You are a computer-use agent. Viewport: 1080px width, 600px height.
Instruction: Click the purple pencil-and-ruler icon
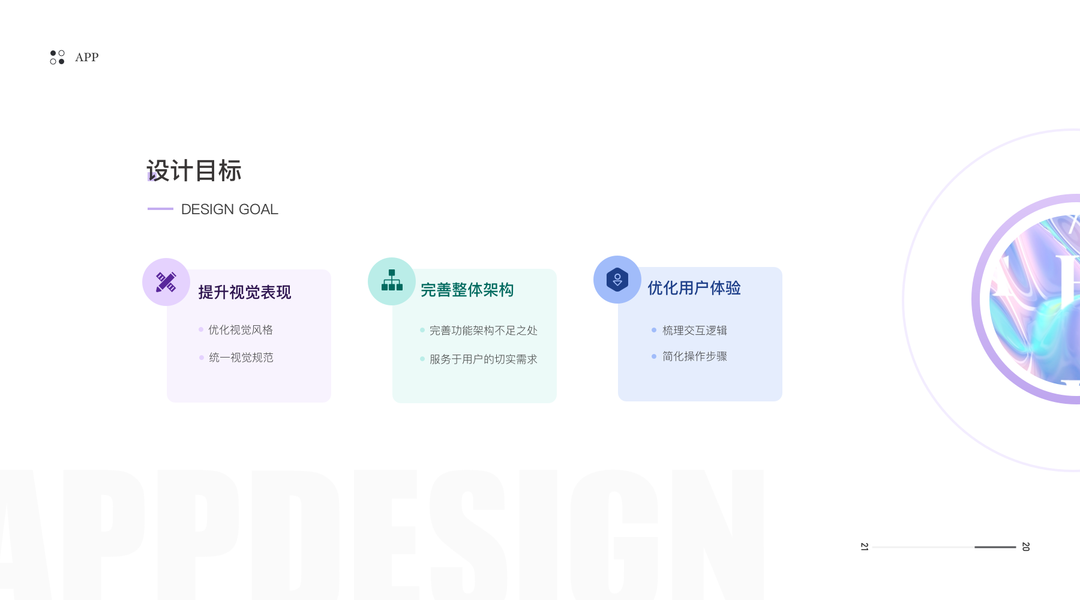(x=166, y=282)
